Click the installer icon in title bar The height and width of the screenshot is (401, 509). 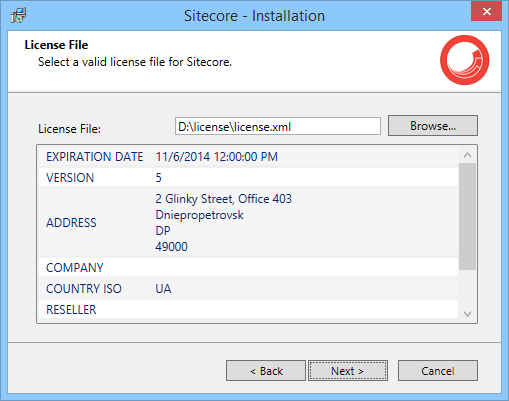click(x=18, y=15)
